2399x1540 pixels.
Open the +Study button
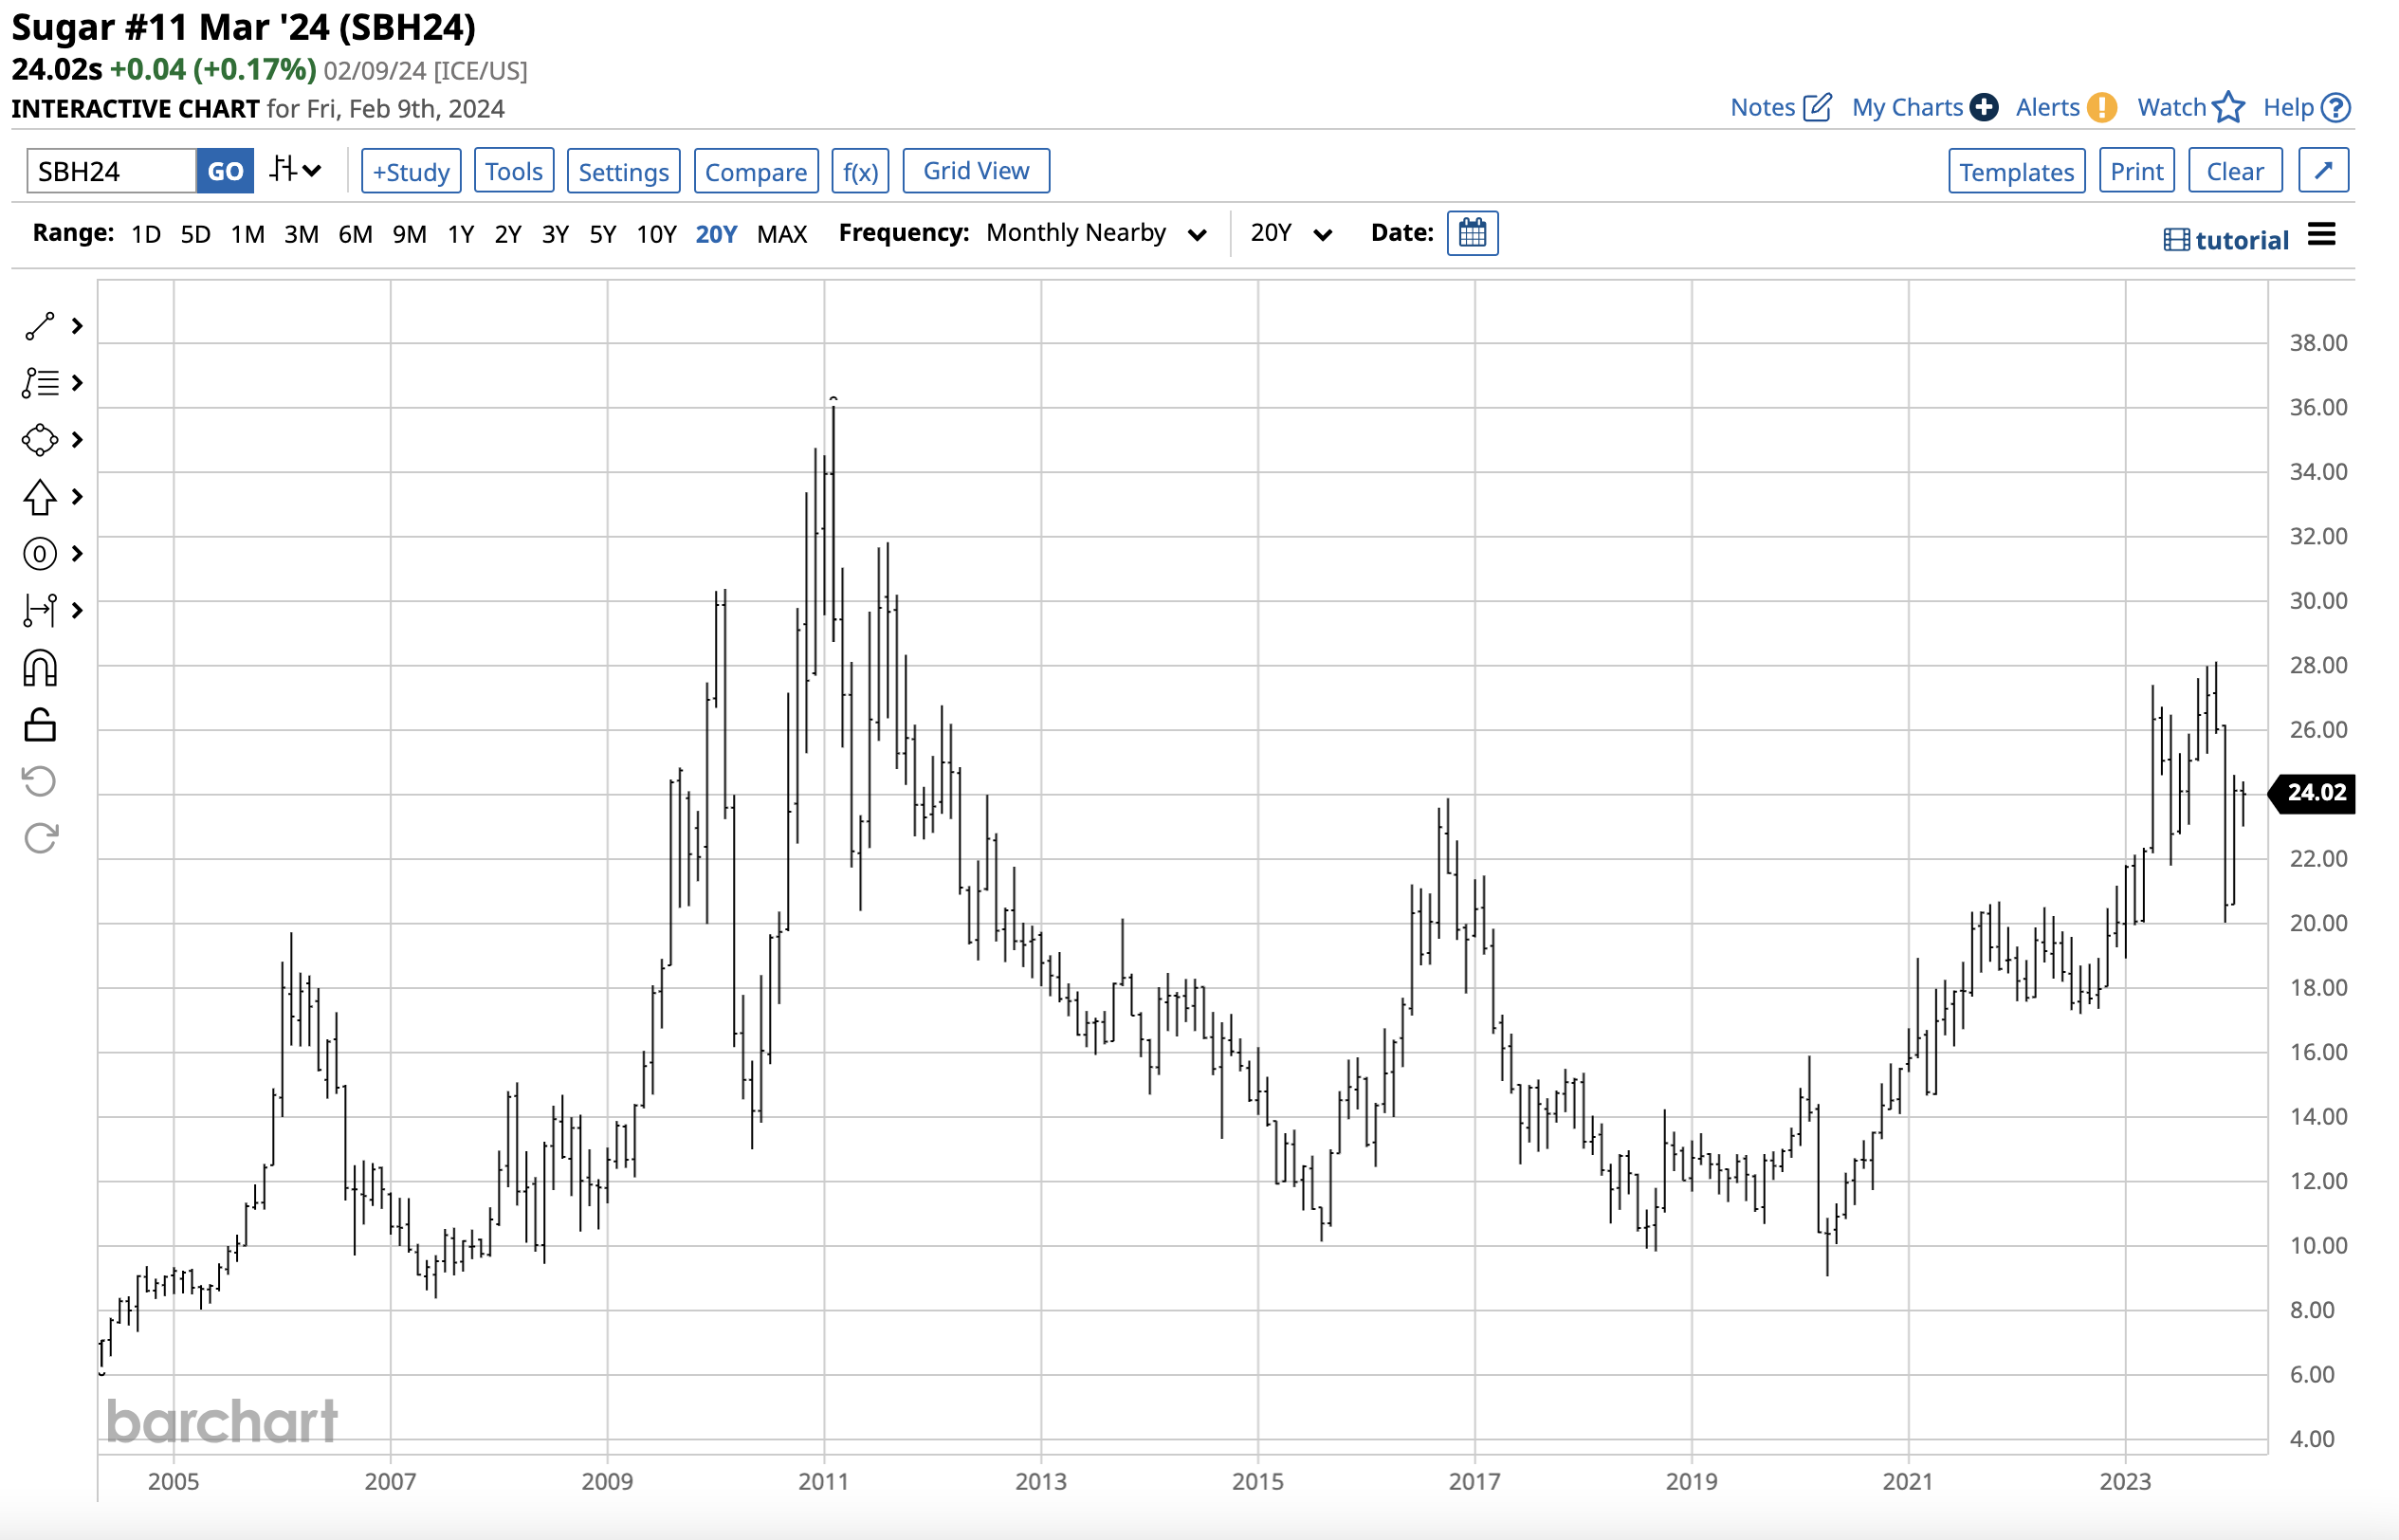pyautogui.click(x=411, y=171)
